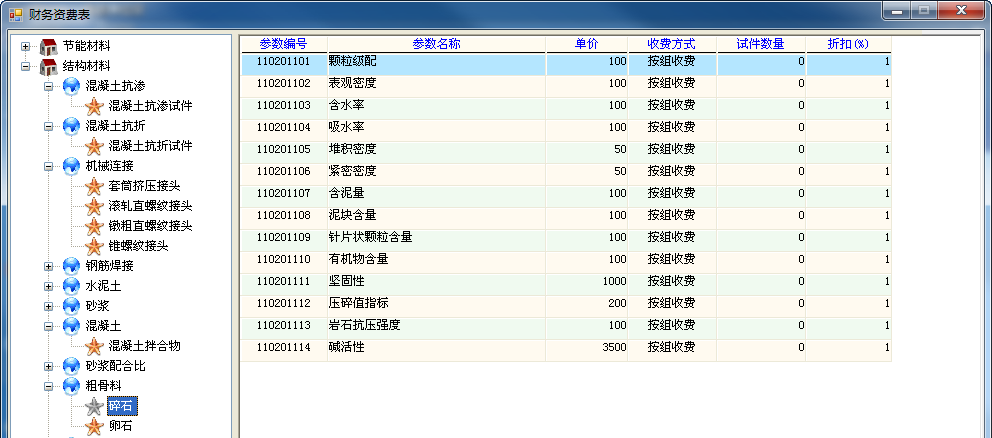Select the 锥螺纹接头 tree item

138,246
